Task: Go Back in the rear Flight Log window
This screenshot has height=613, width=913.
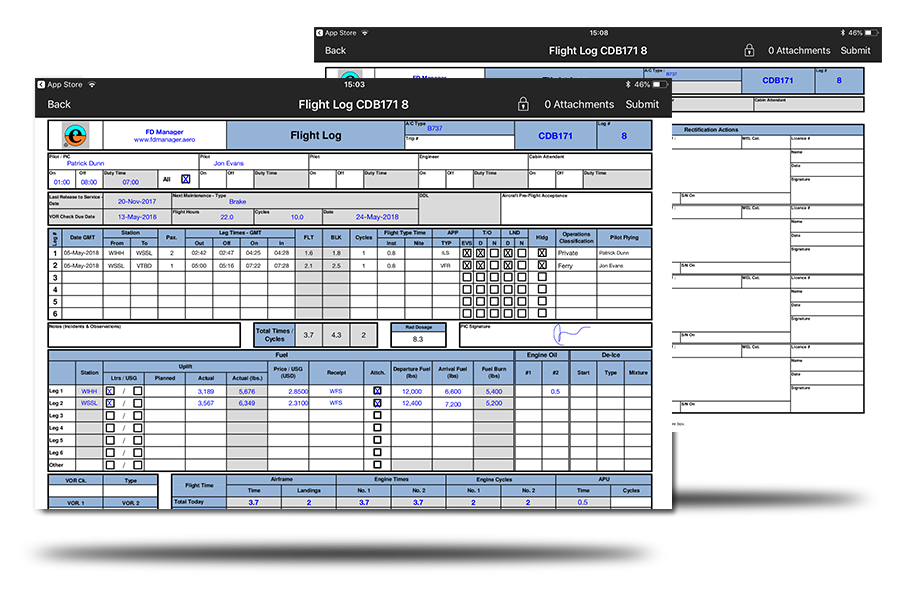Action: pyautogui.click(x=335, y=51)
